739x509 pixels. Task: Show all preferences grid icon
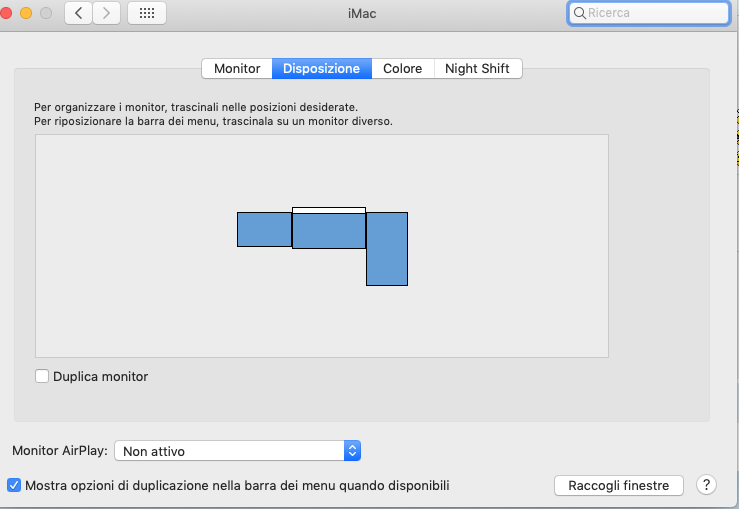147,14
